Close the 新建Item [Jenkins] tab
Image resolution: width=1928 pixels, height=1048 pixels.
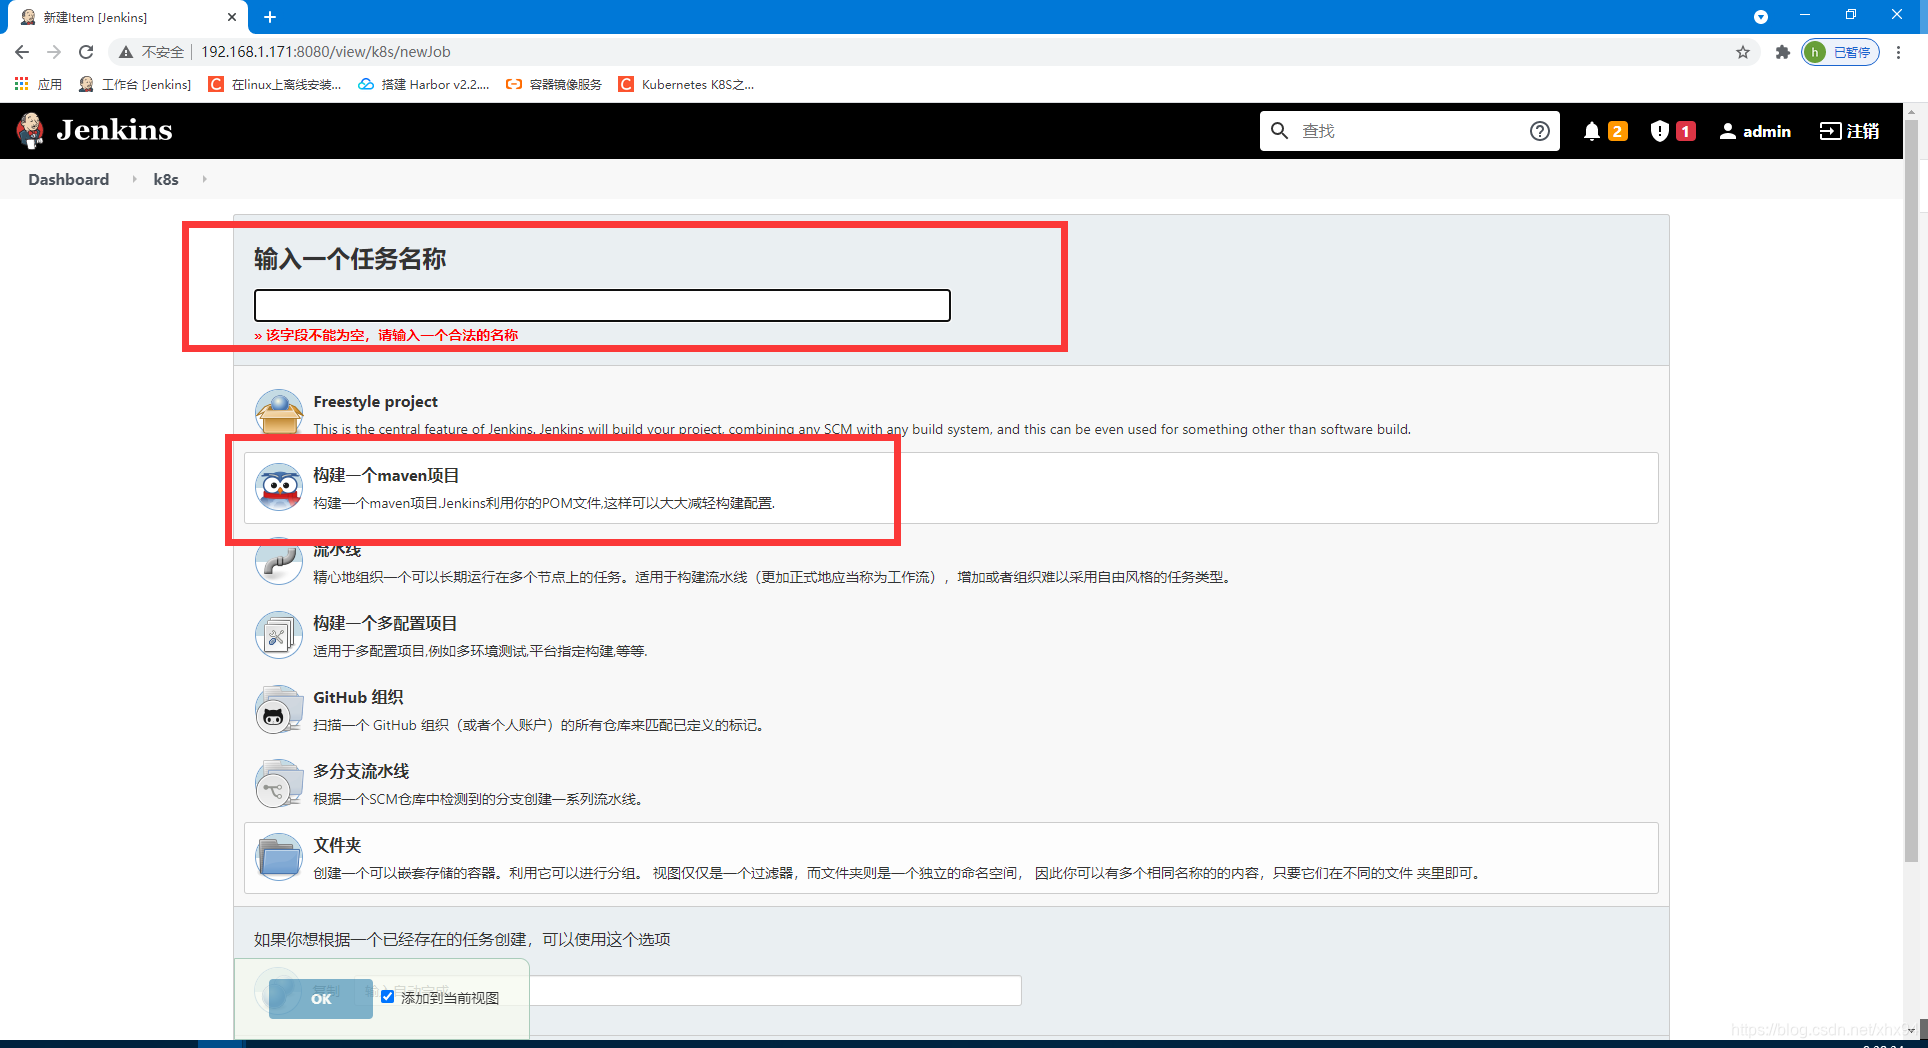click(x=232, y=17)
